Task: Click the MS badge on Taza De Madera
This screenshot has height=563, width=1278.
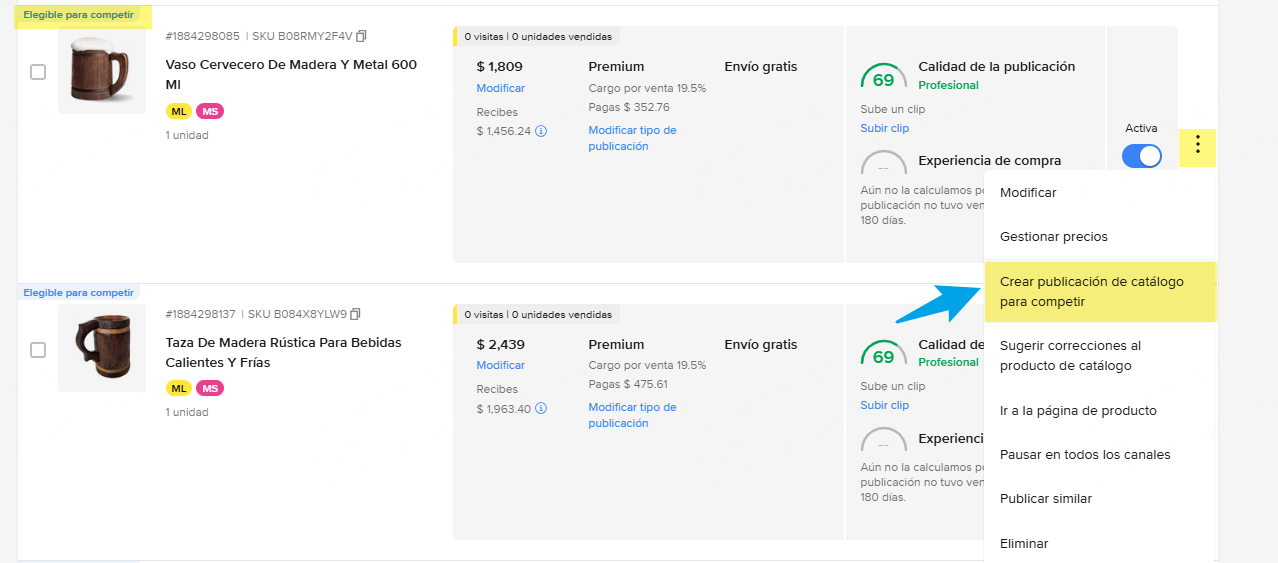Action: click(x=210, y=388)
